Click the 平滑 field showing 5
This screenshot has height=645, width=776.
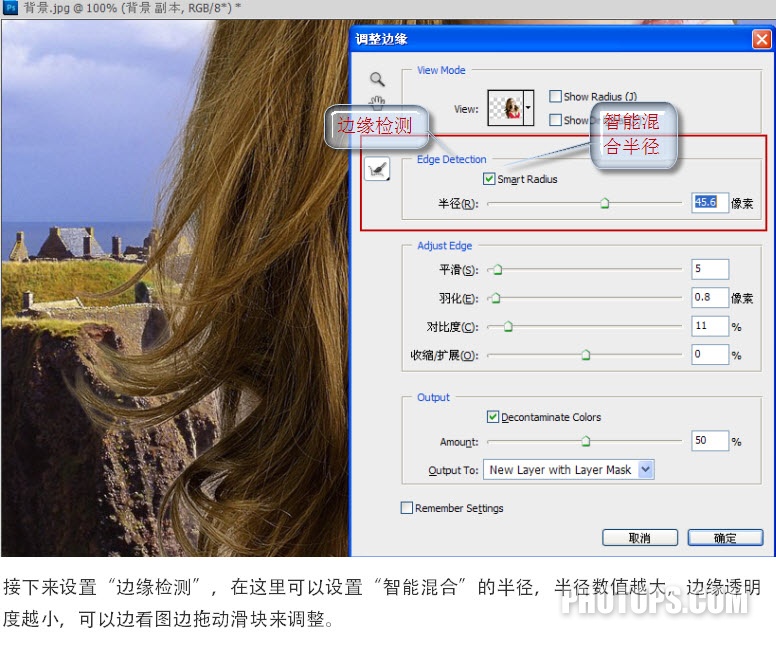(x=710, y=269)
